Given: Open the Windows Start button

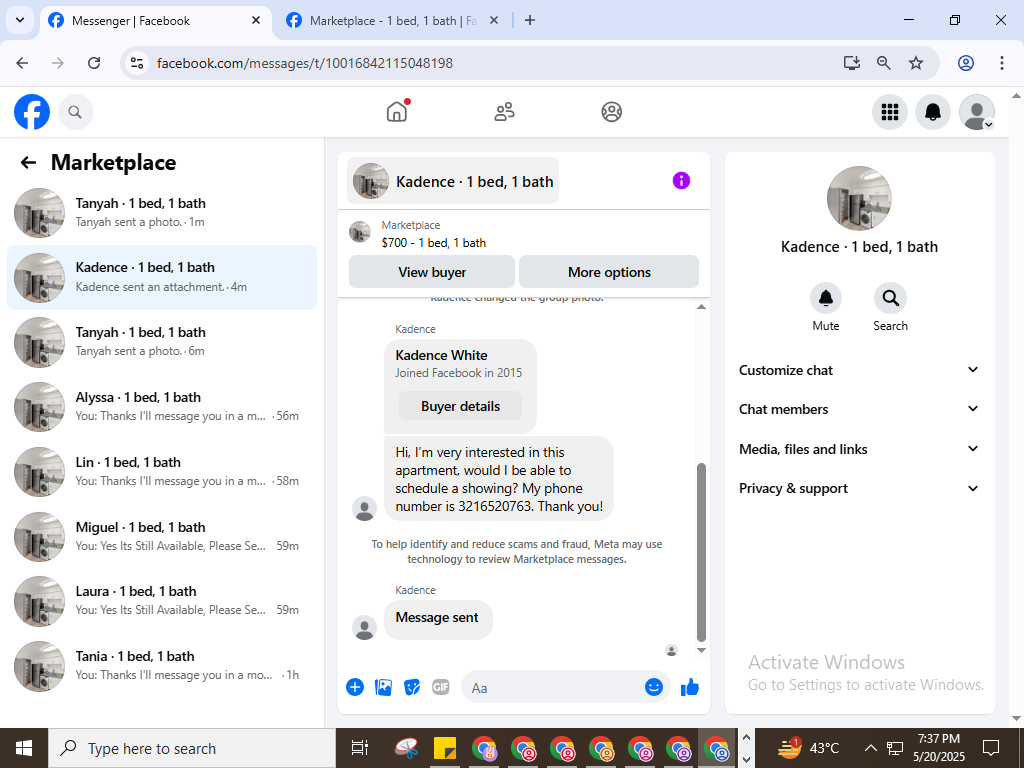Looking at the screenshot, I should (x=24, y=748).
